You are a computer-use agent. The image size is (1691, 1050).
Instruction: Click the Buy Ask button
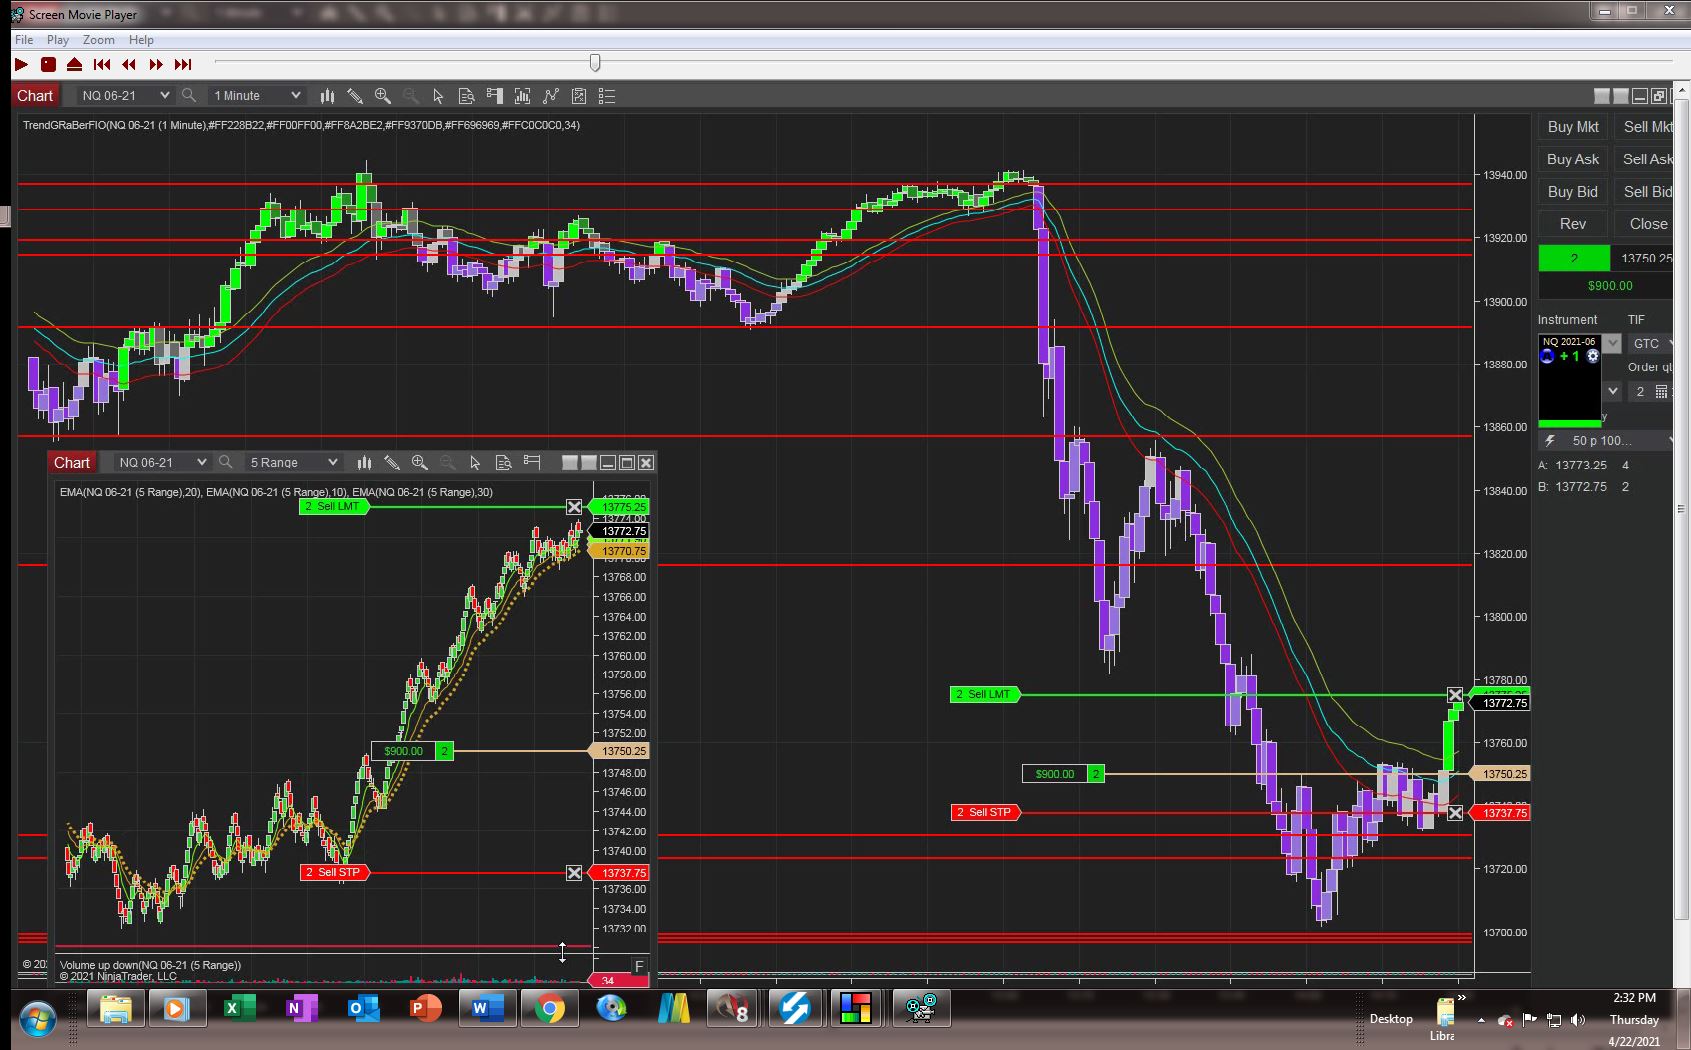pyautogui.click(x=1573, y=159)
